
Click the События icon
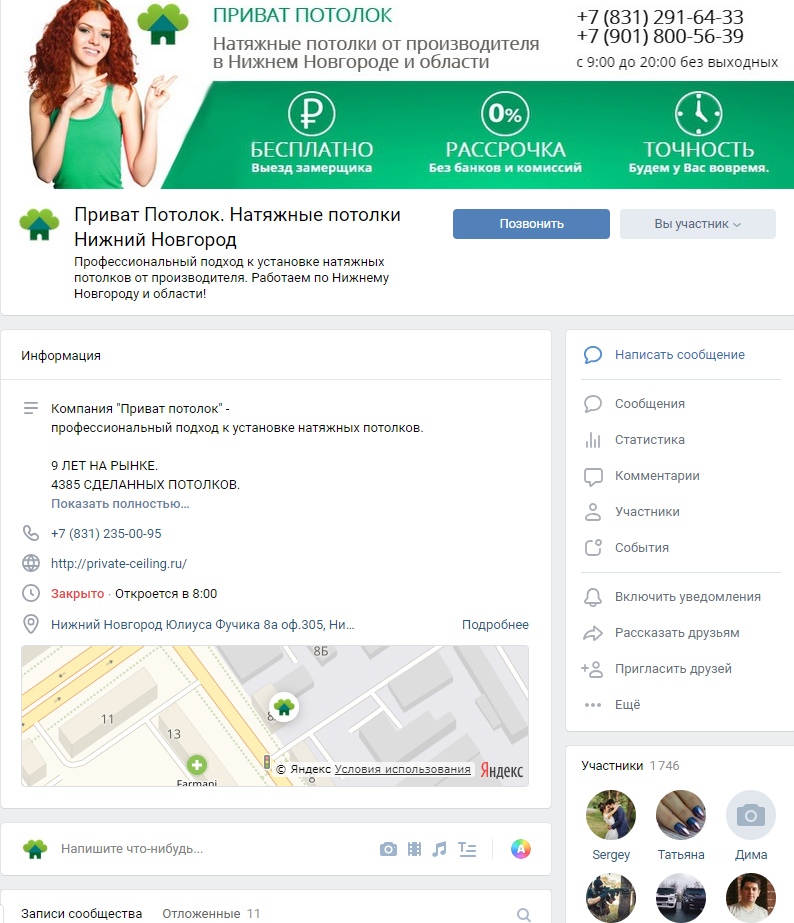point(593,547)
